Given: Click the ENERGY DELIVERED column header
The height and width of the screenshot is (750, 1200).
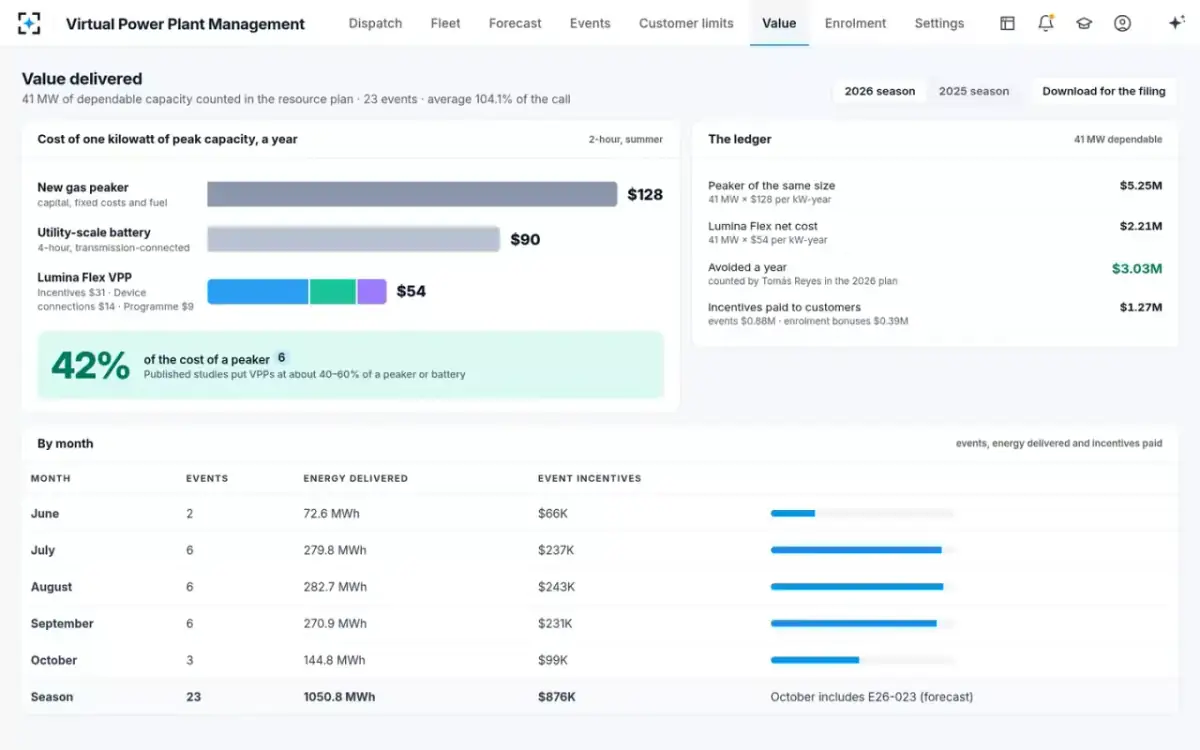Looking at the screenshot, I should tap(356, 478).
